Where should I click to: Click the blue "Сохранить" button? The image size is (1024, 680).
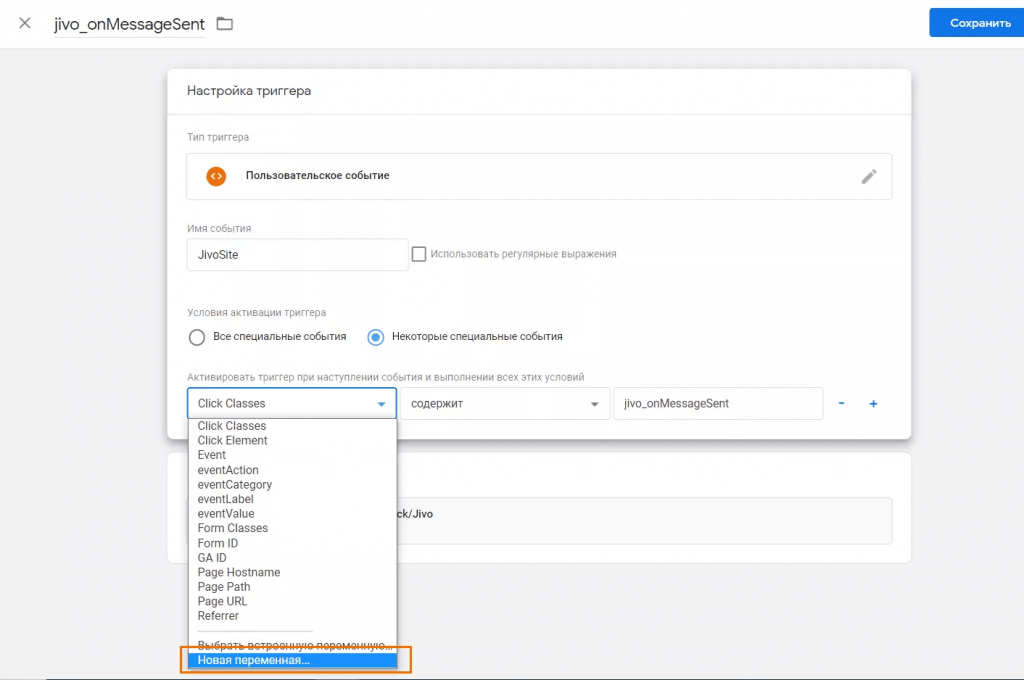976,22
